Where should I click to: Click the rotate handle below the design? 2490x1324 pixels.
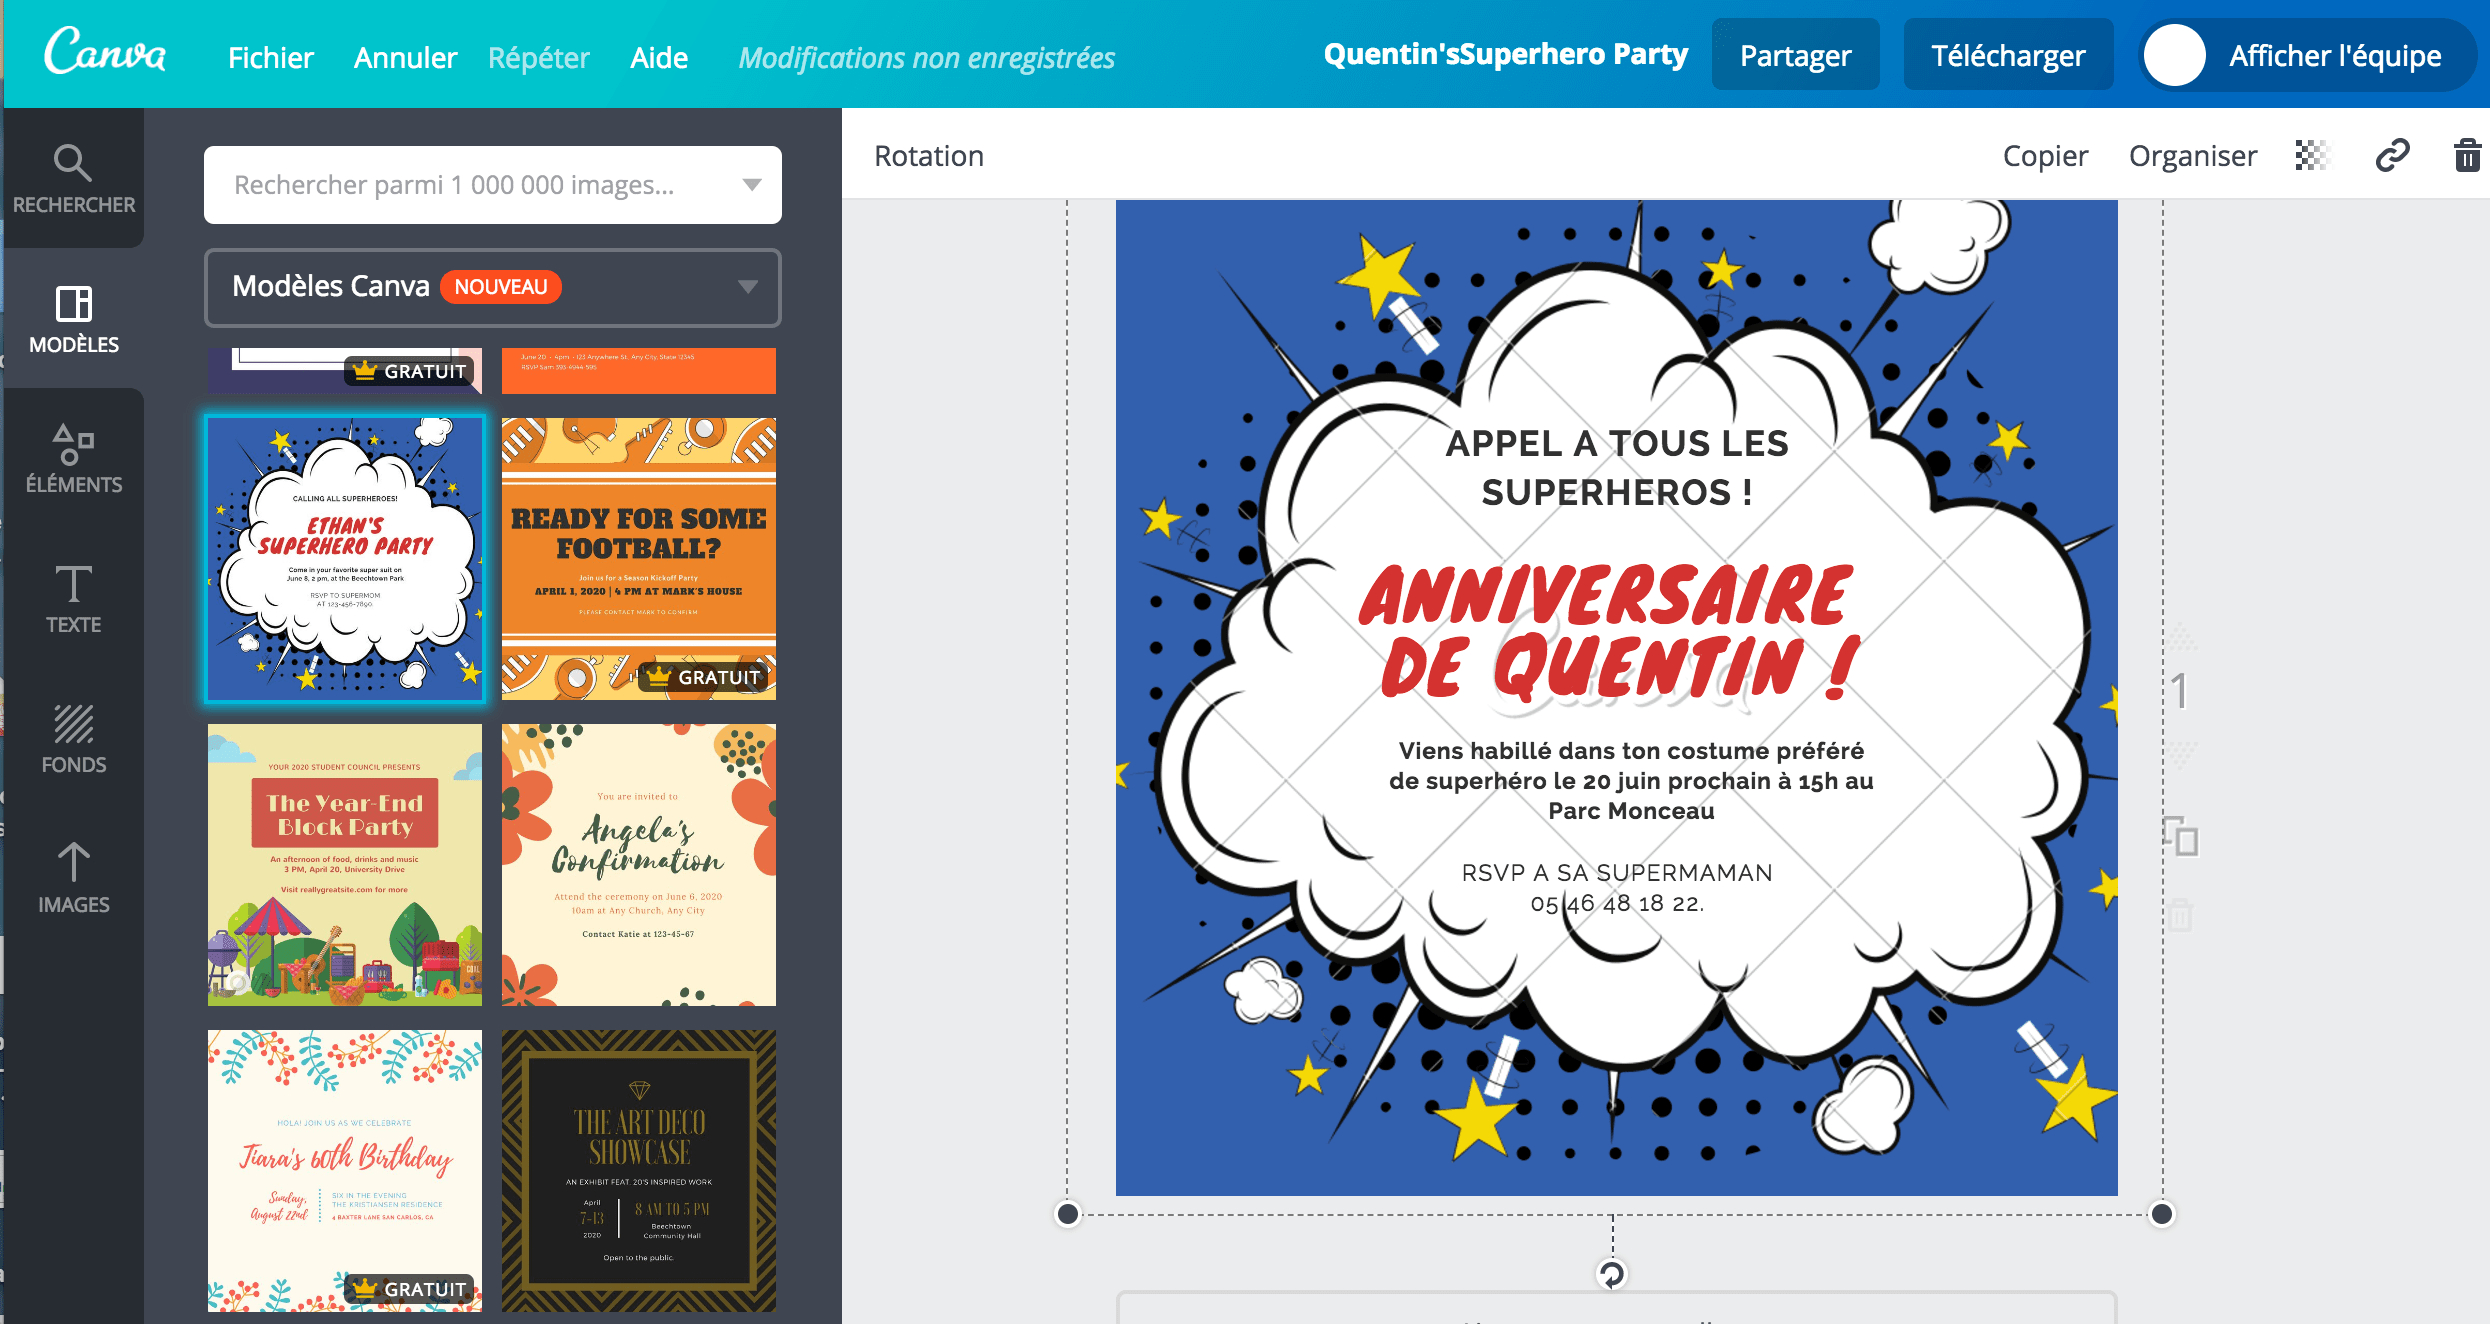(x=1611, y=1274)
